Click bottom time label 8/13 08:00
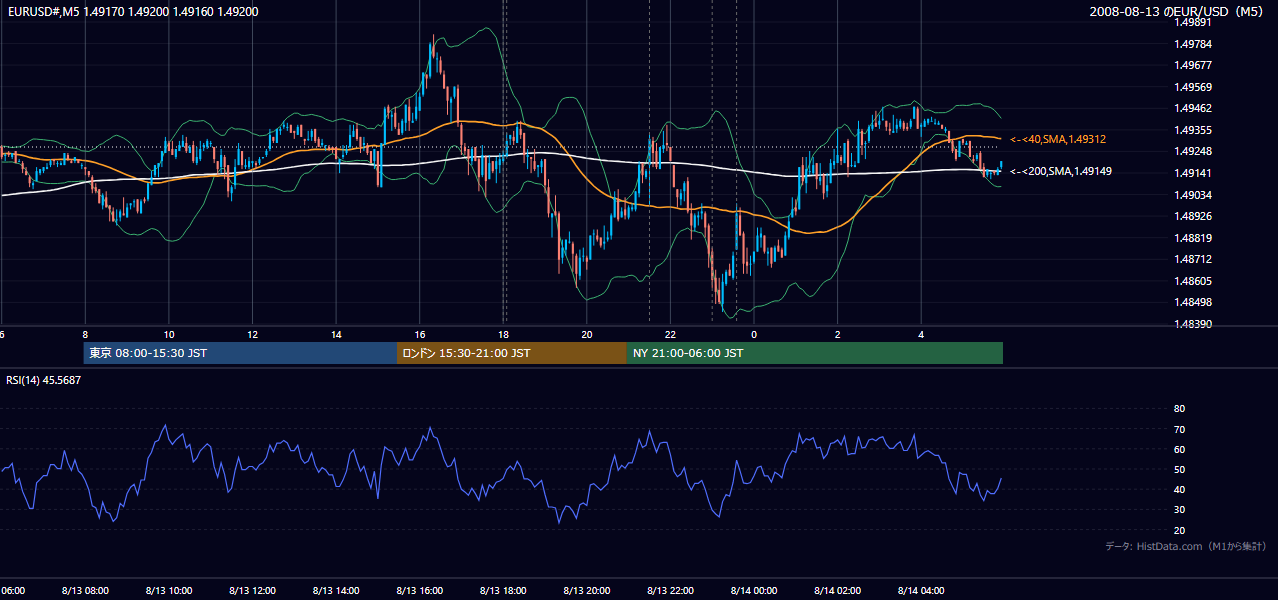Viewport: 1278px width, 600px height. [85, 590]
